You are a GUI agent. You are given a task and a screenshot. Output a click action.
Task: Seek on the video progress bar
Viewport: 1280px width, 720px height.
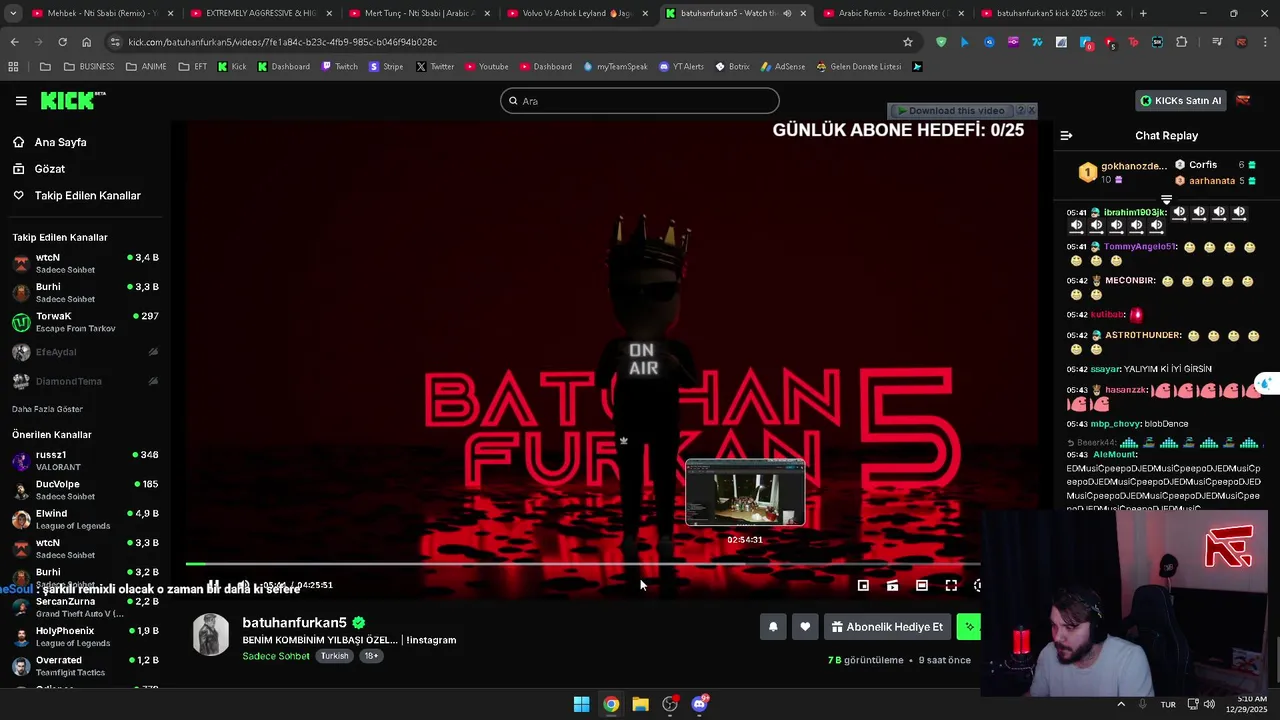583,564
